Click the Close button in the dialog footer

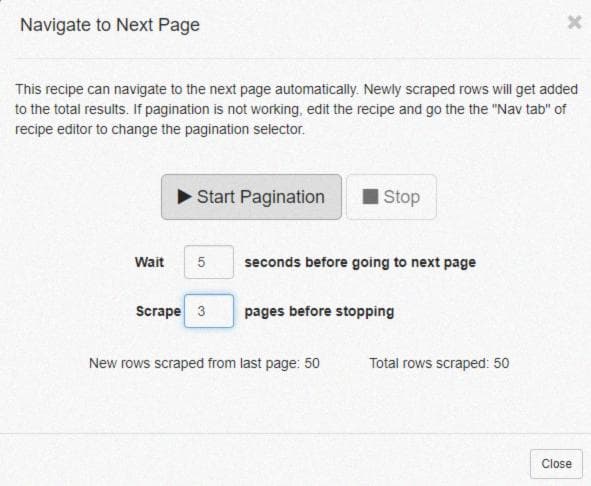click(556, 464)
